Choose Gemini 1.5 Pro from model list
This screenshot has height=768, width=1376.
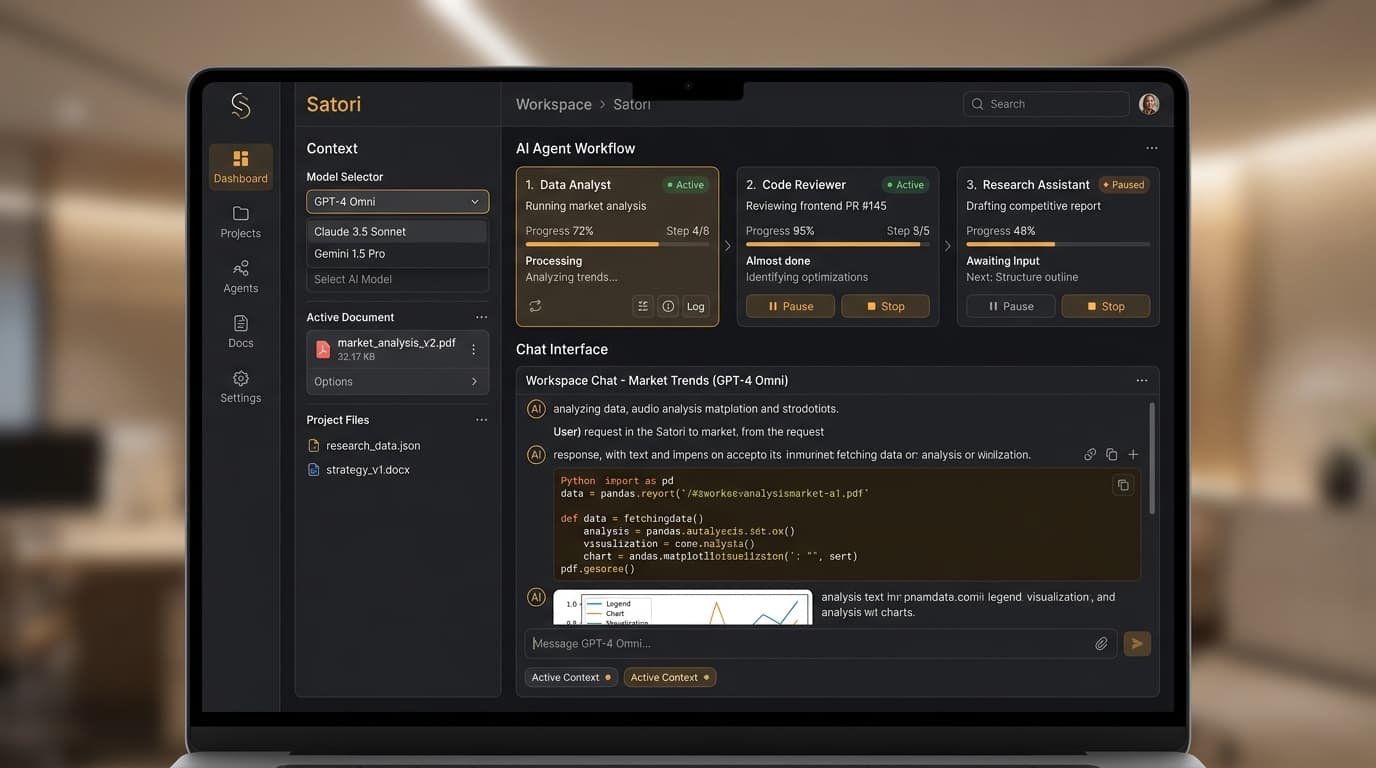pyautogui.click(x=397, y=254)
